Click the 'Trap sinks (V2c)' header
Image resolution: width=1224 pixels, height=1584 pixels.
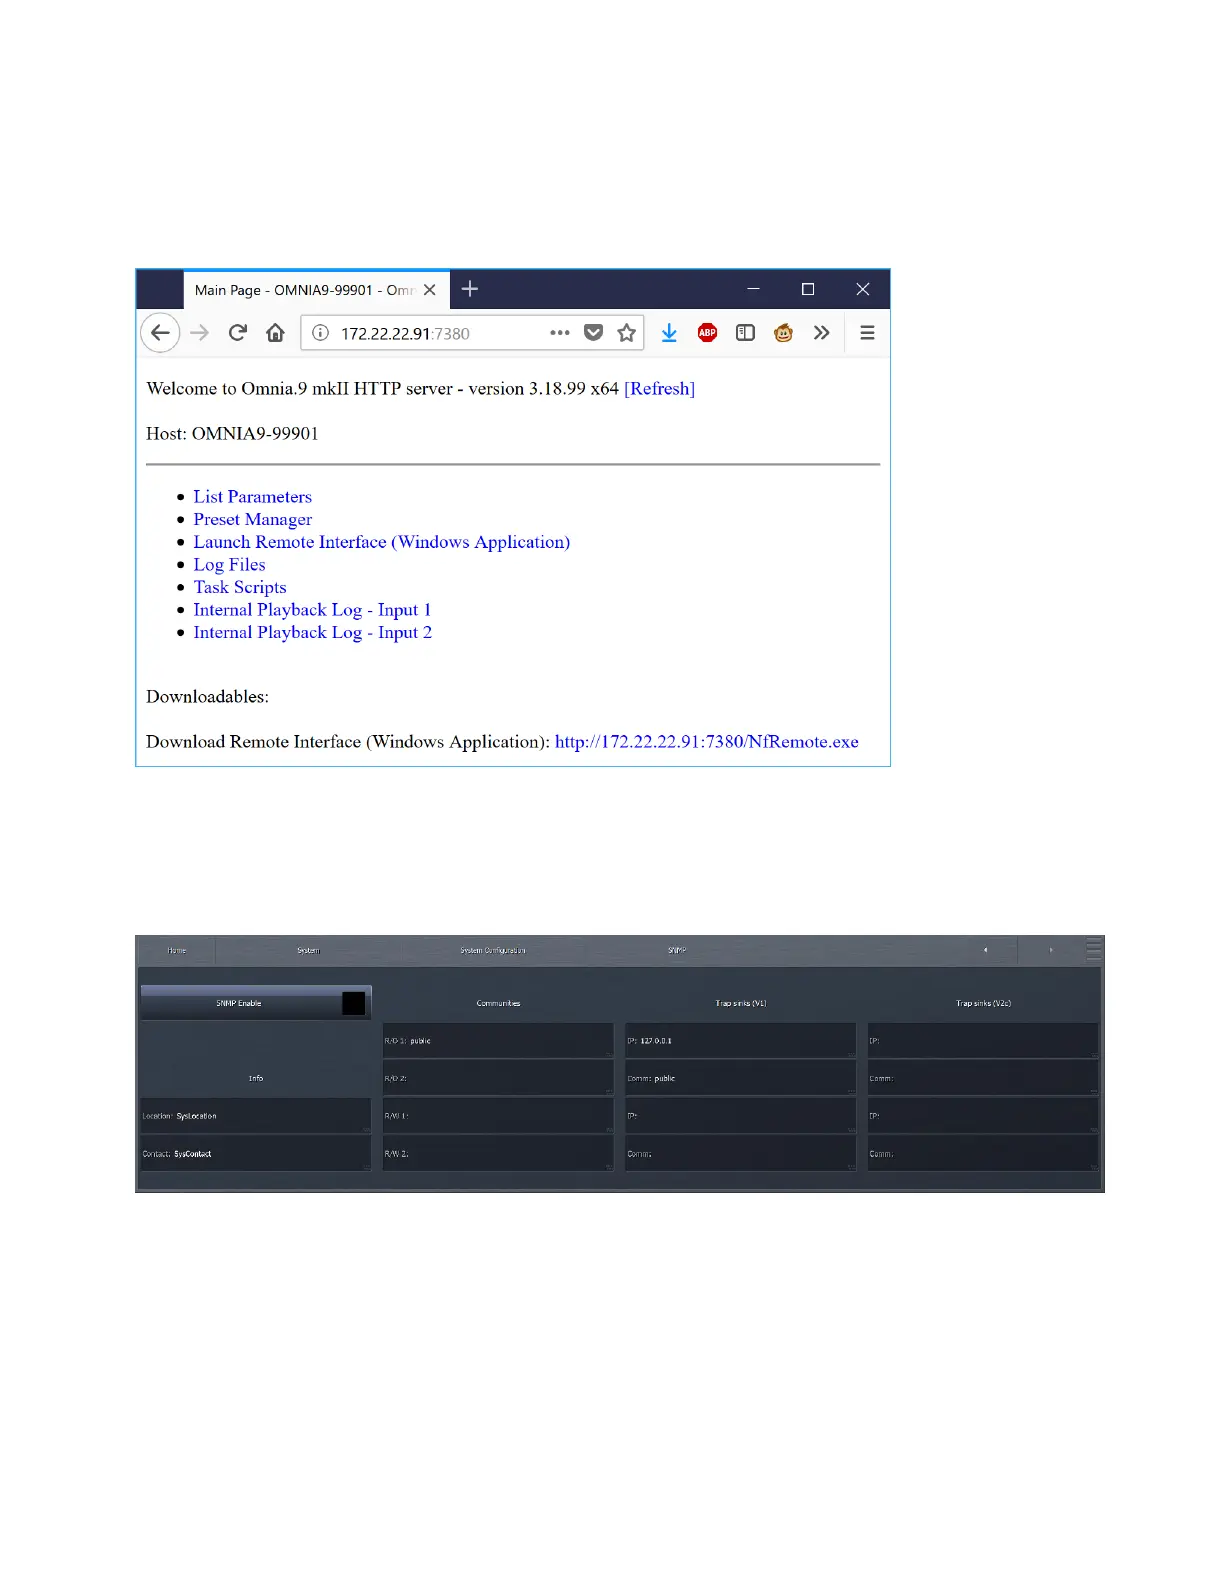[983, 1003]
